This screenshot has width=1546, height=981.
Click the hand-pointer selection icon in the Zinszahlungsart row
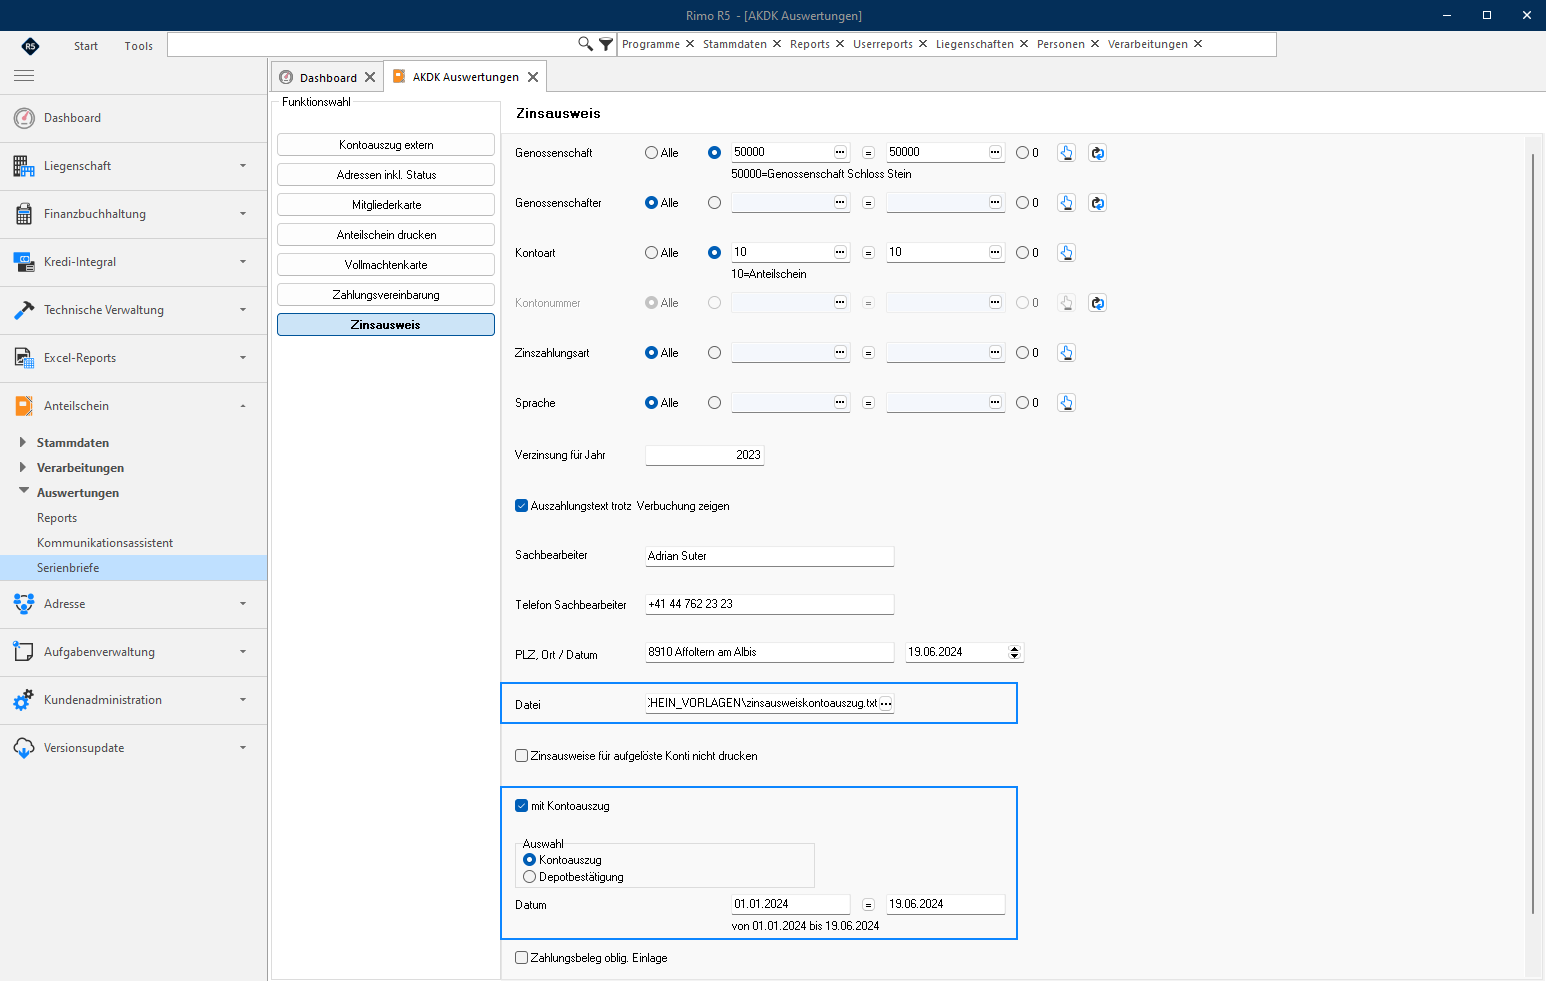pos(1066,353)
